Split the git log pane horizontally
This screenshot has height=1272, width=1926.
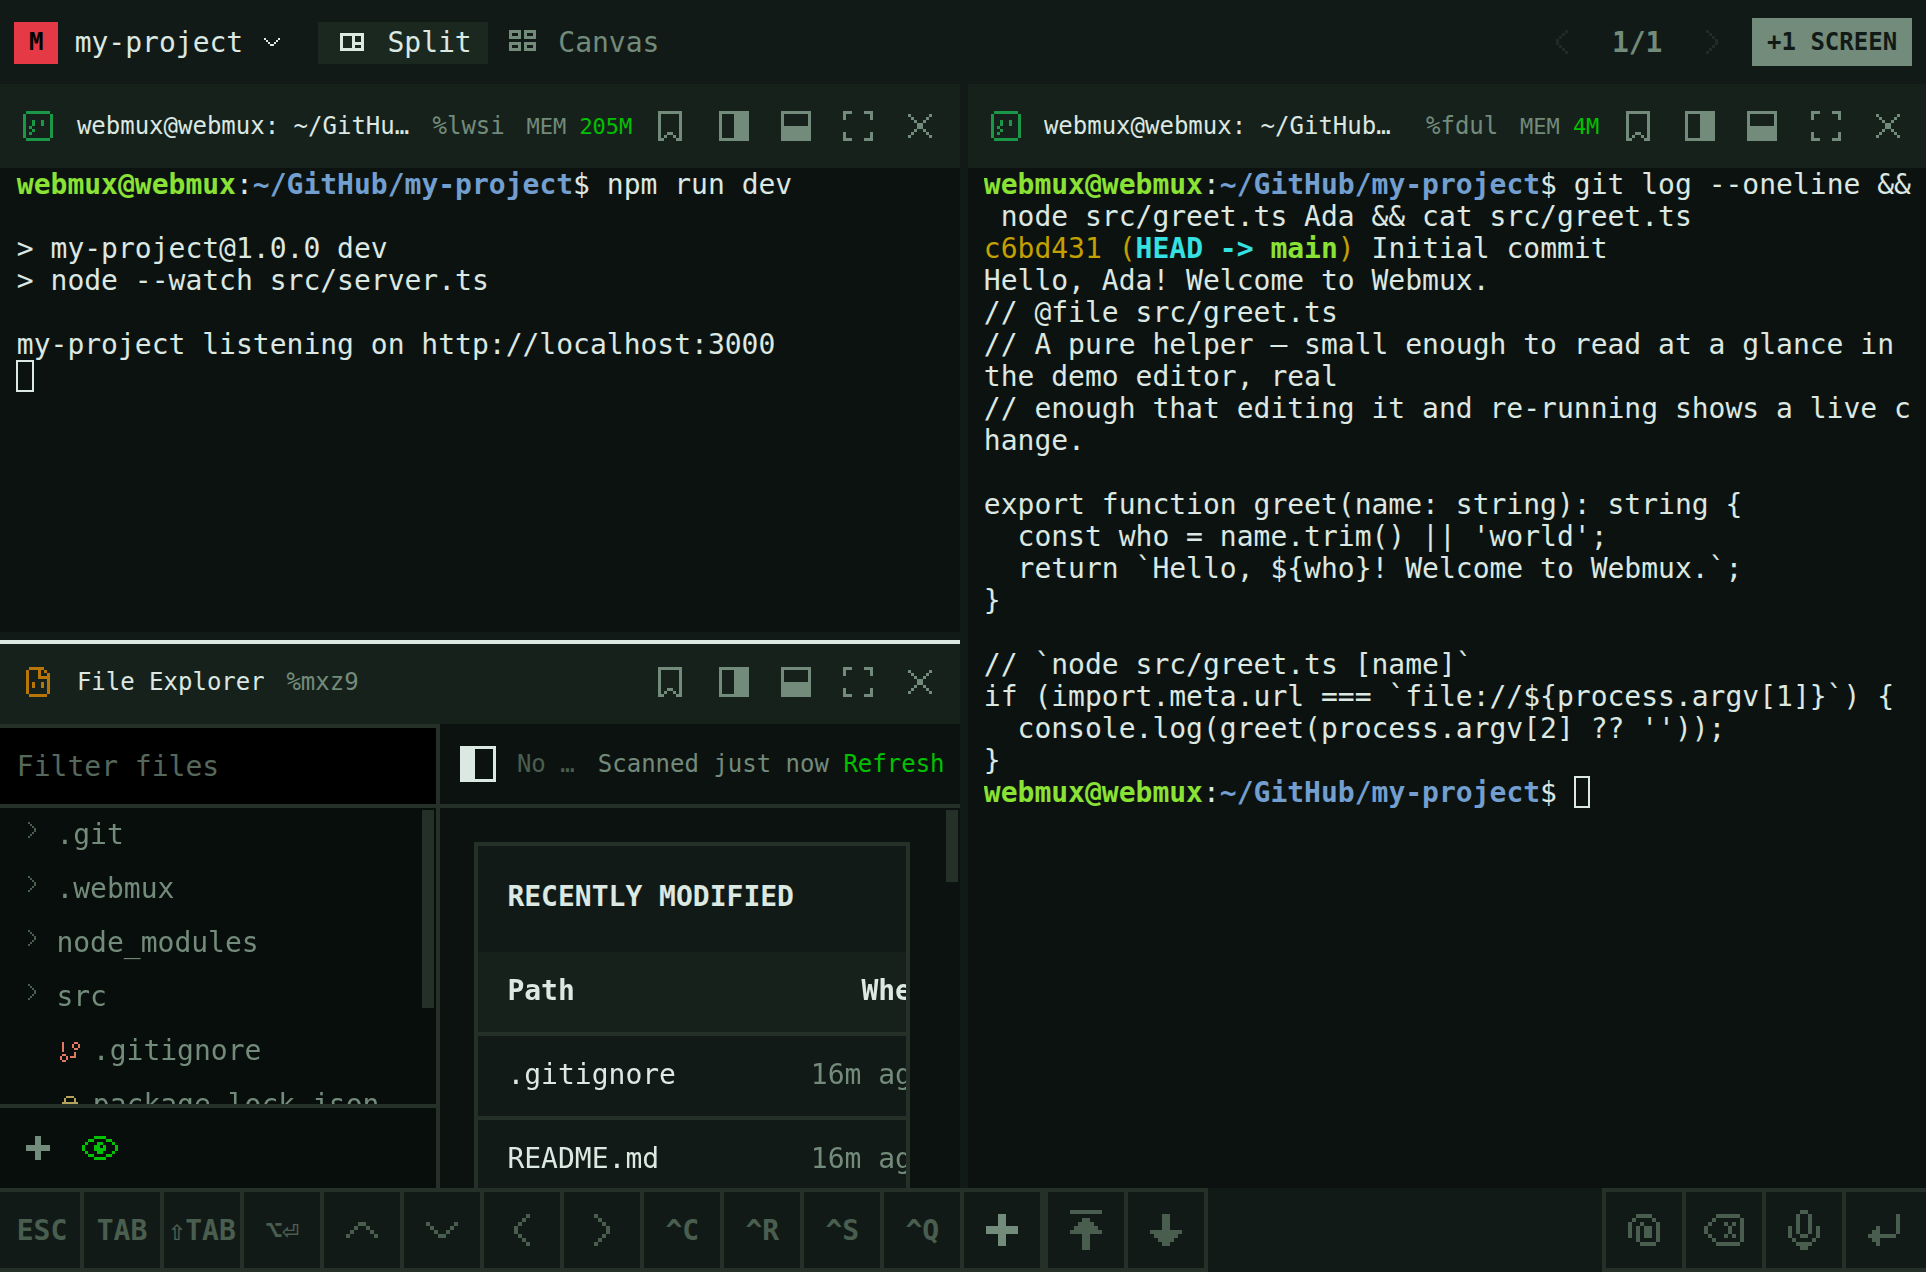coord(1762,126)
